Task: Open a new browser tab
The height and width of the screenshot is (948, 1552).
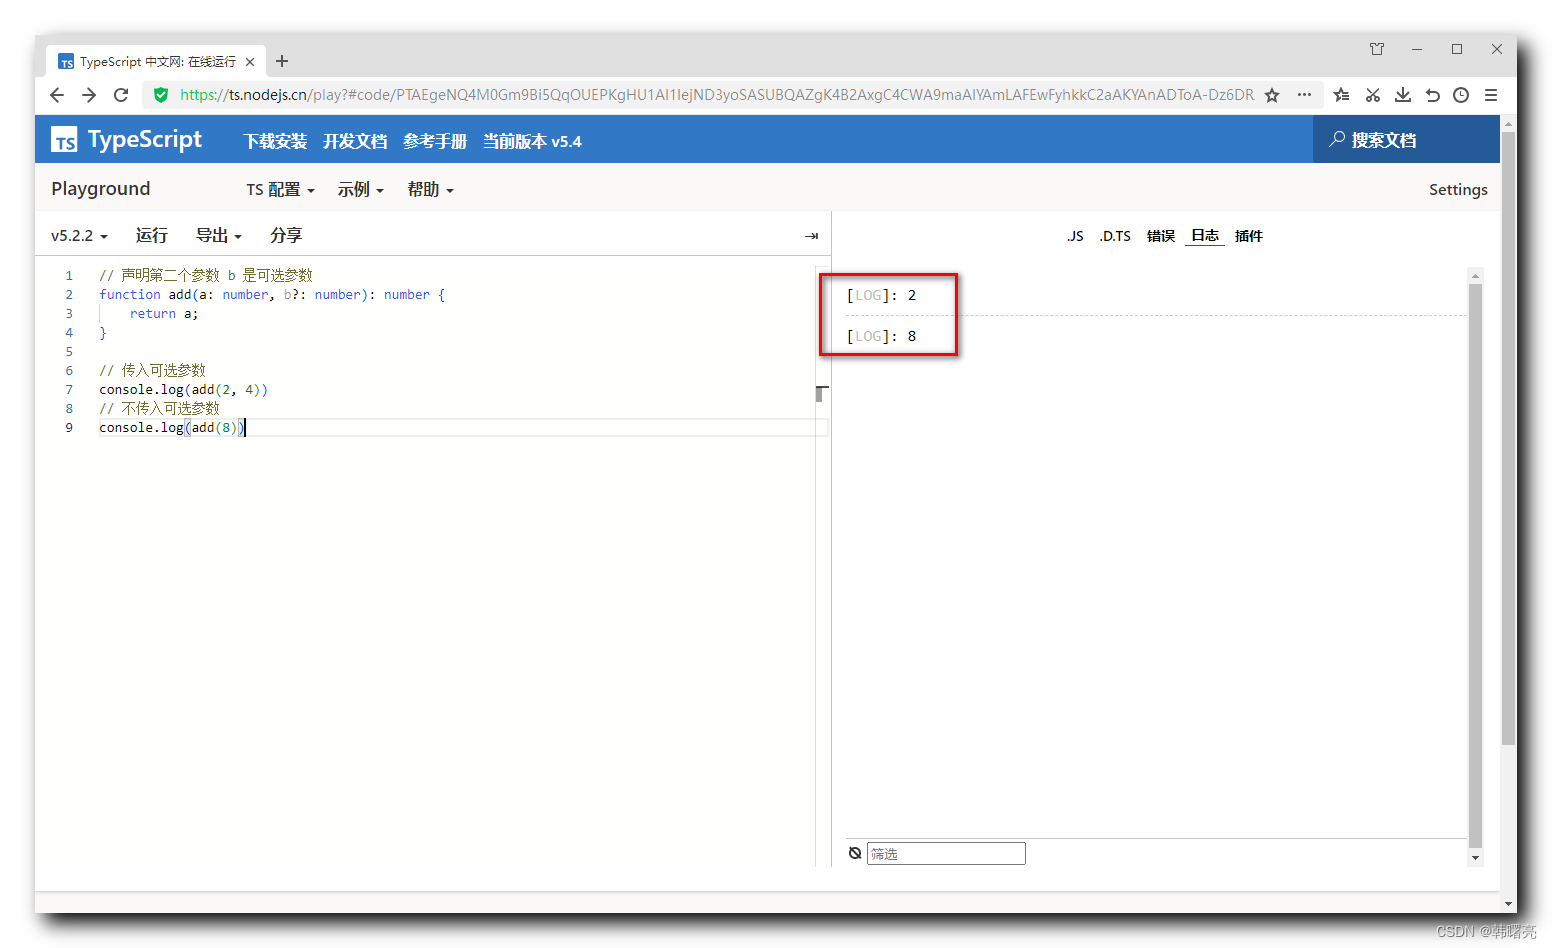Action: pyautogui.click(x=282, y=61)
